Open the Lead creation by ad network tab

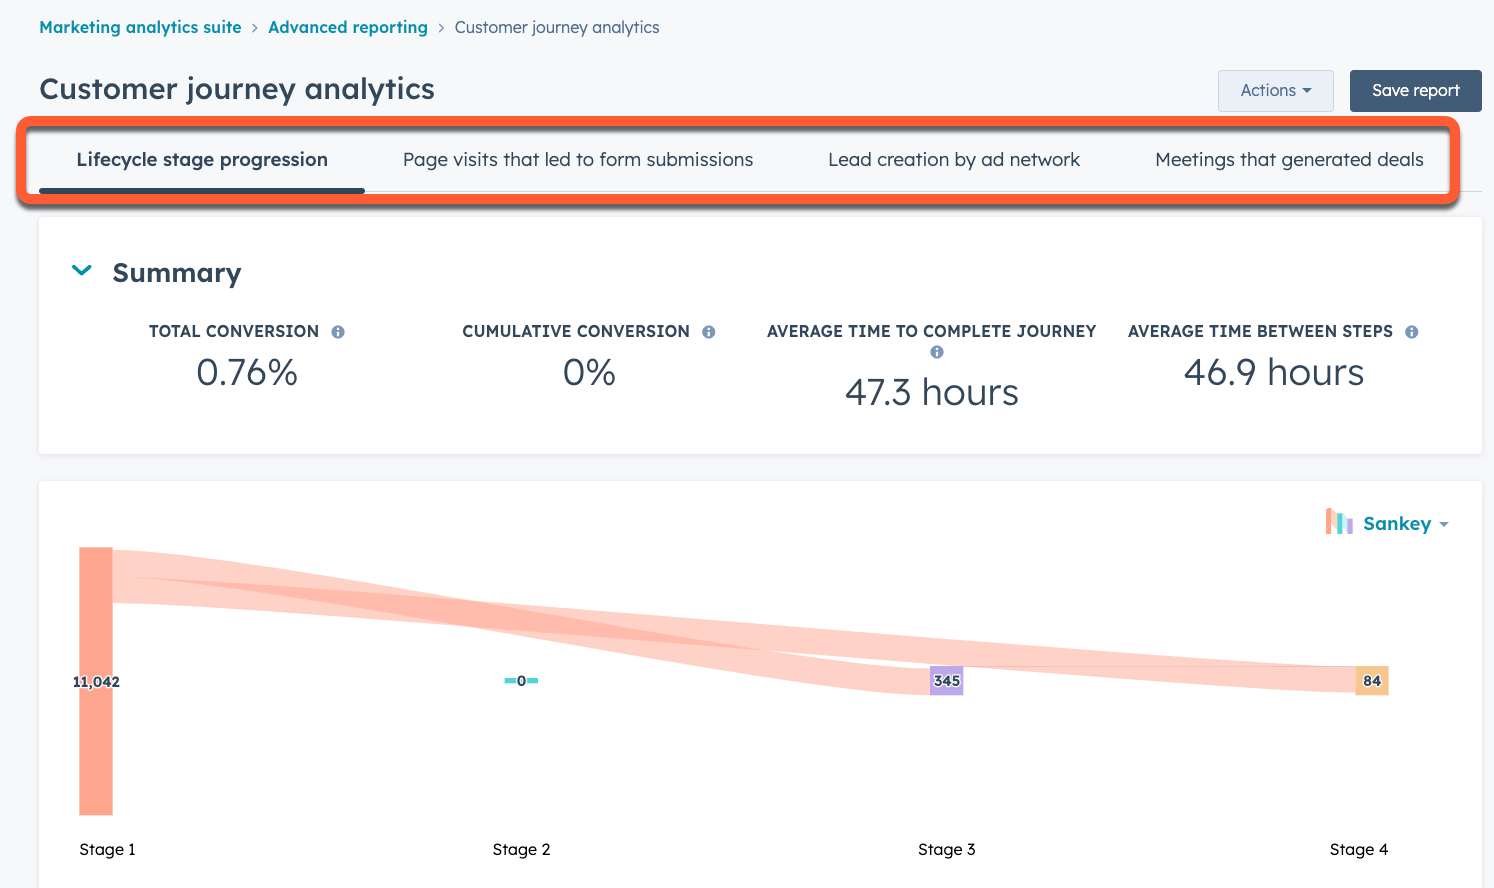pyautogui.click(x=954, y=160)
